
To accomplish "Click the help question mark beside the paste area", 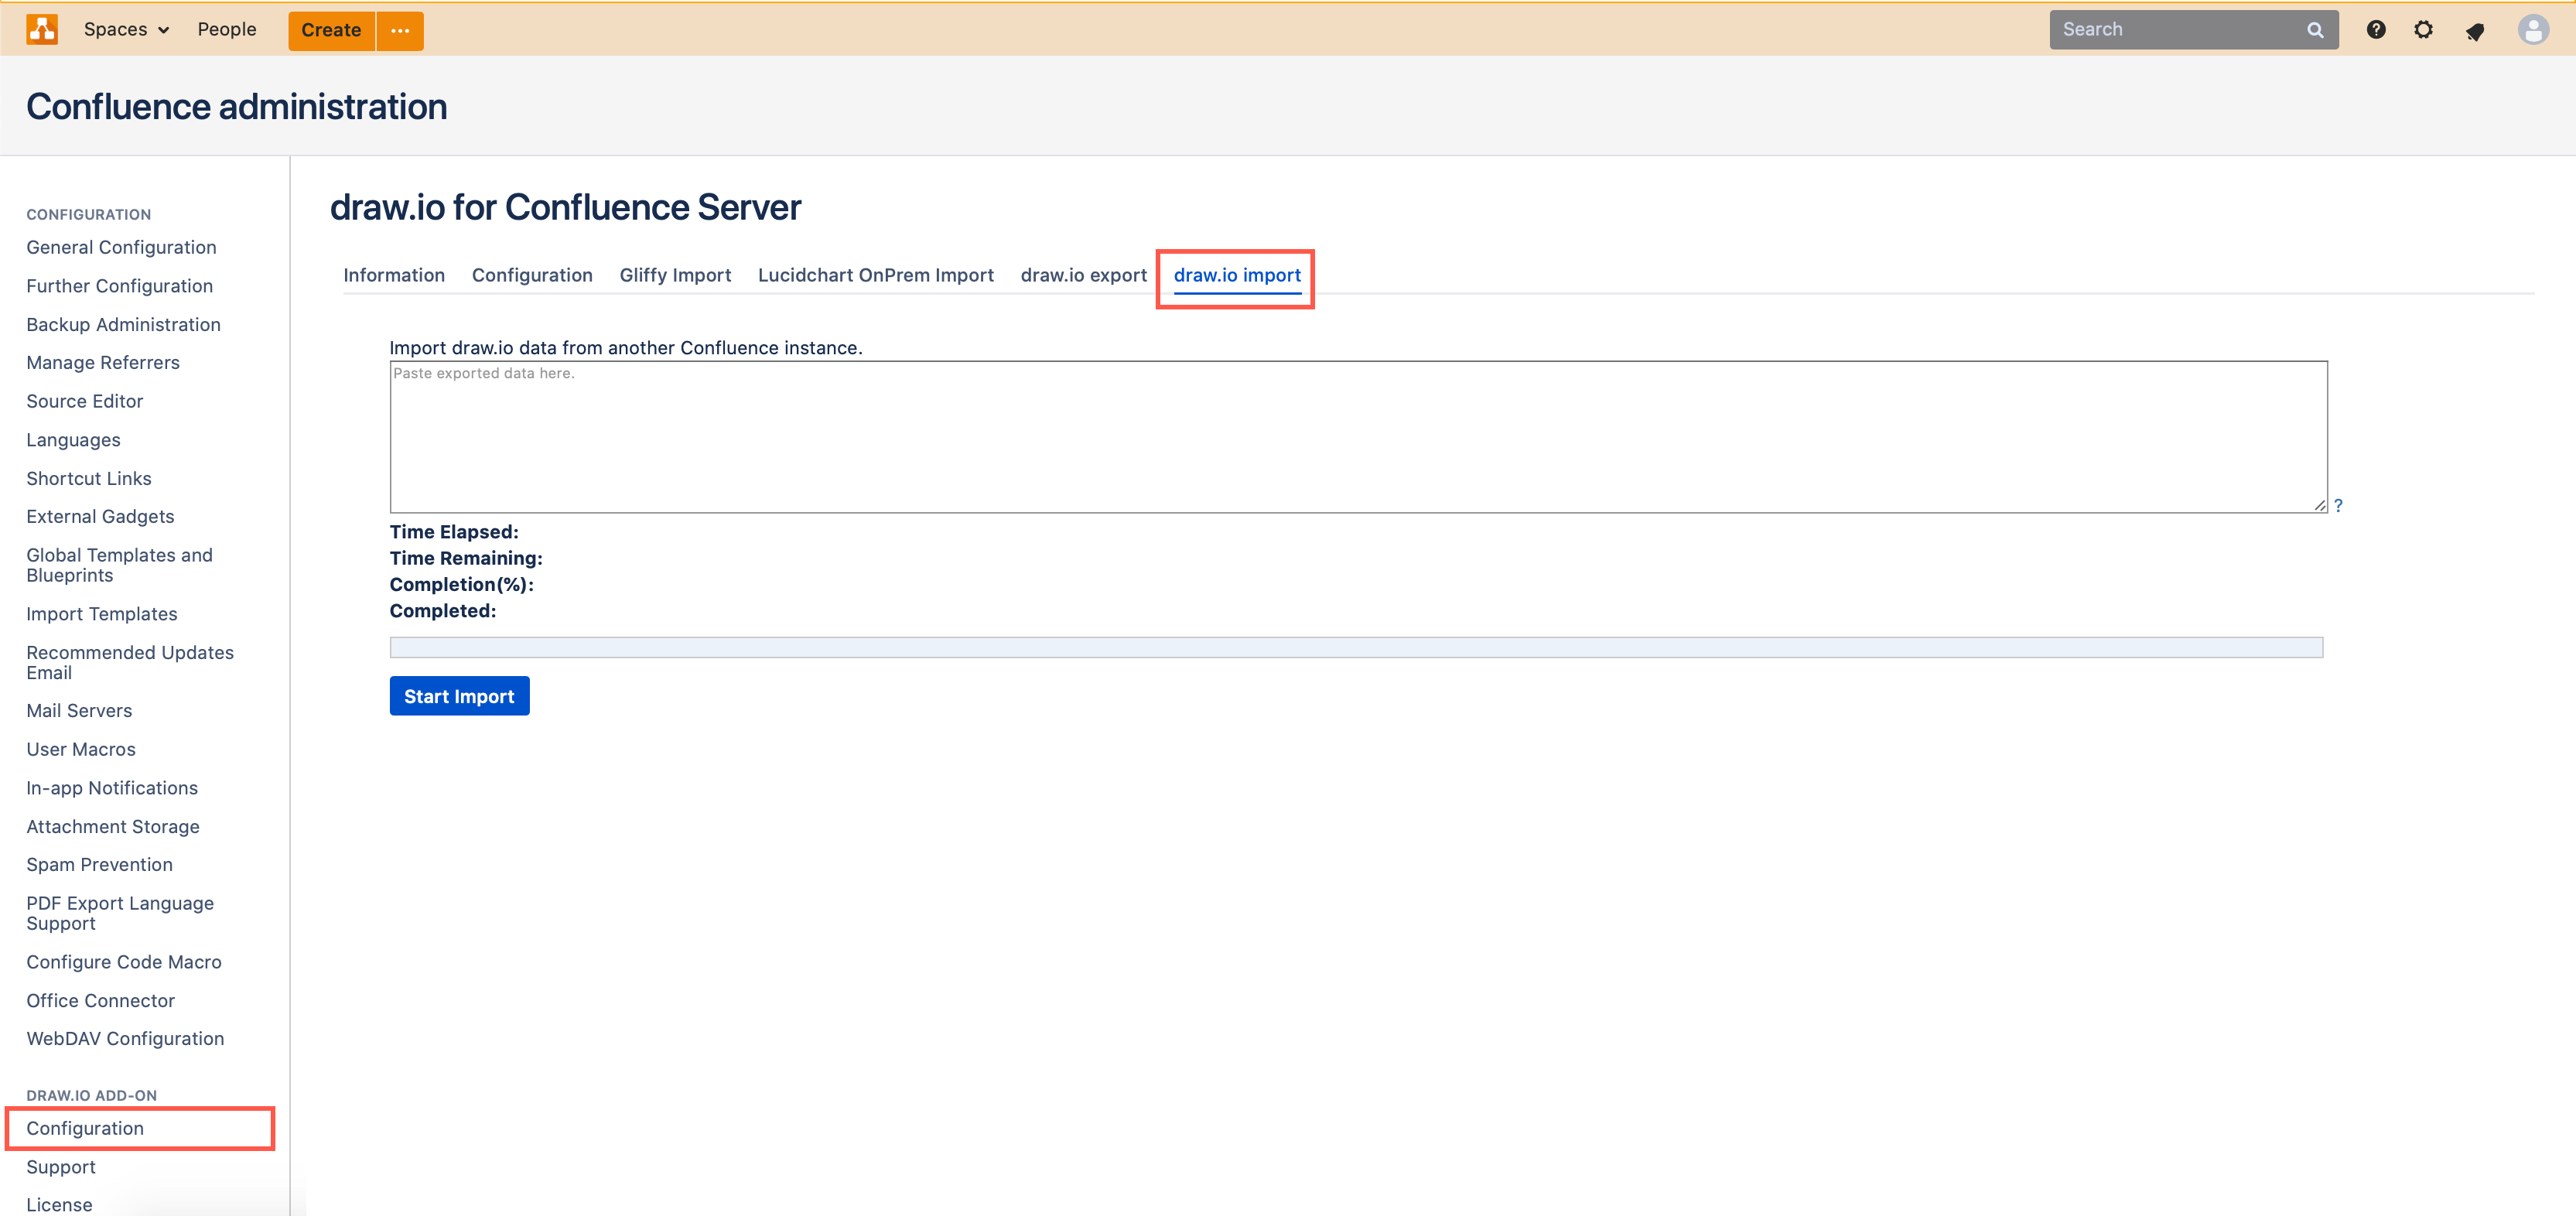I will (2339, 505).
